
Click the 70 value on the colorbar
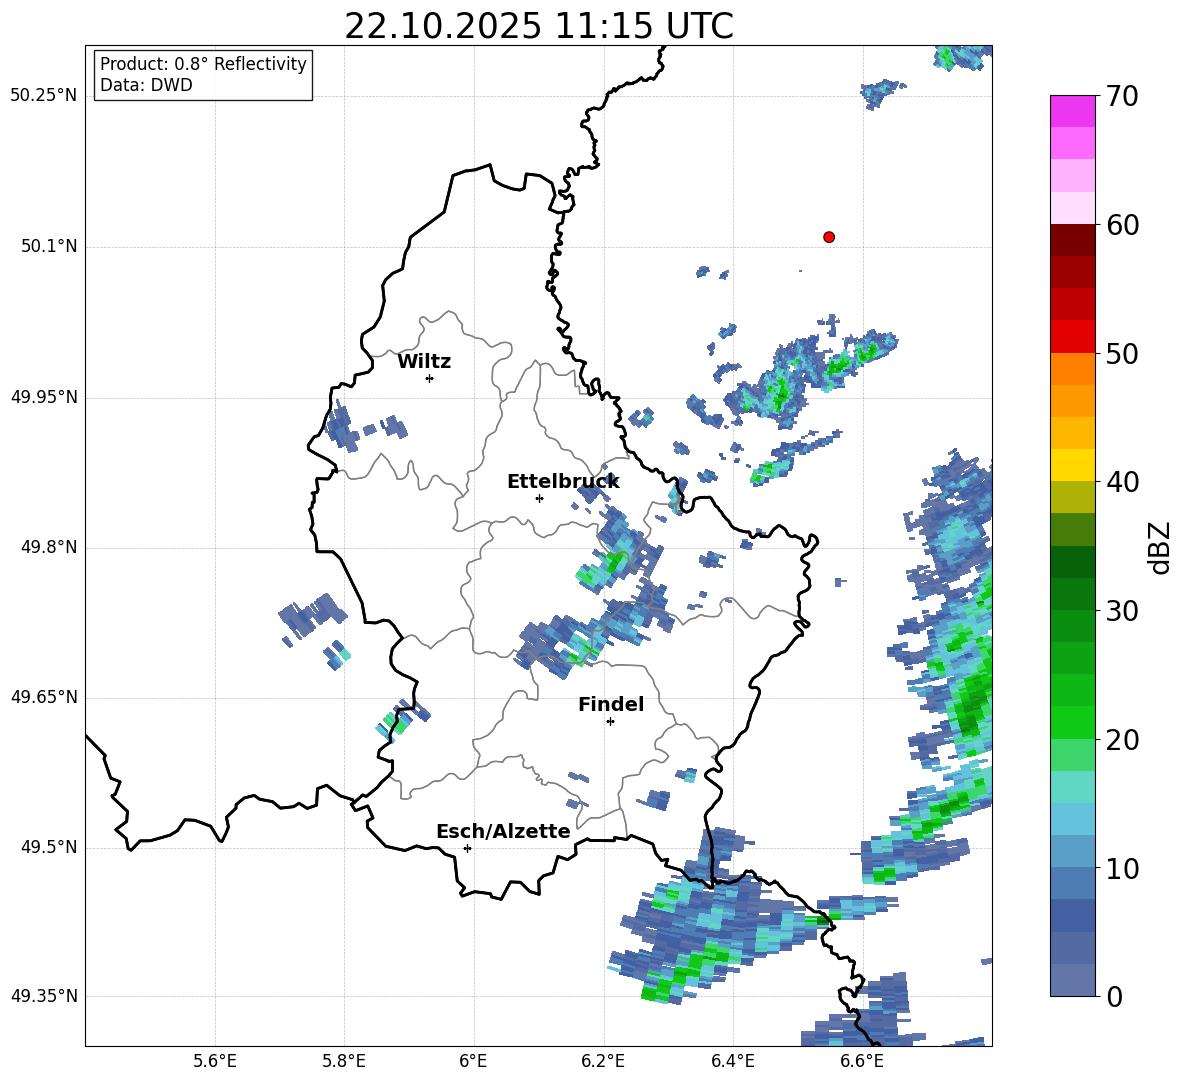coord(1121,97)
